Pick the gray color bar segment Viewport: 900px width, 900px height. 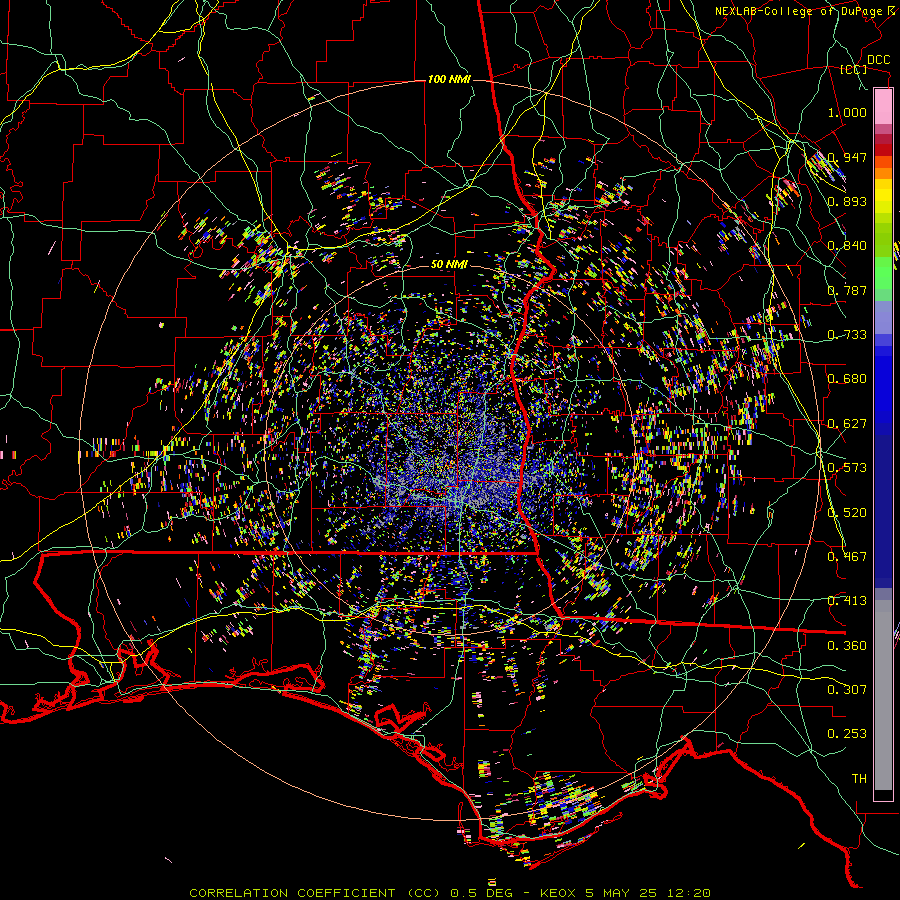coord(883,695)
